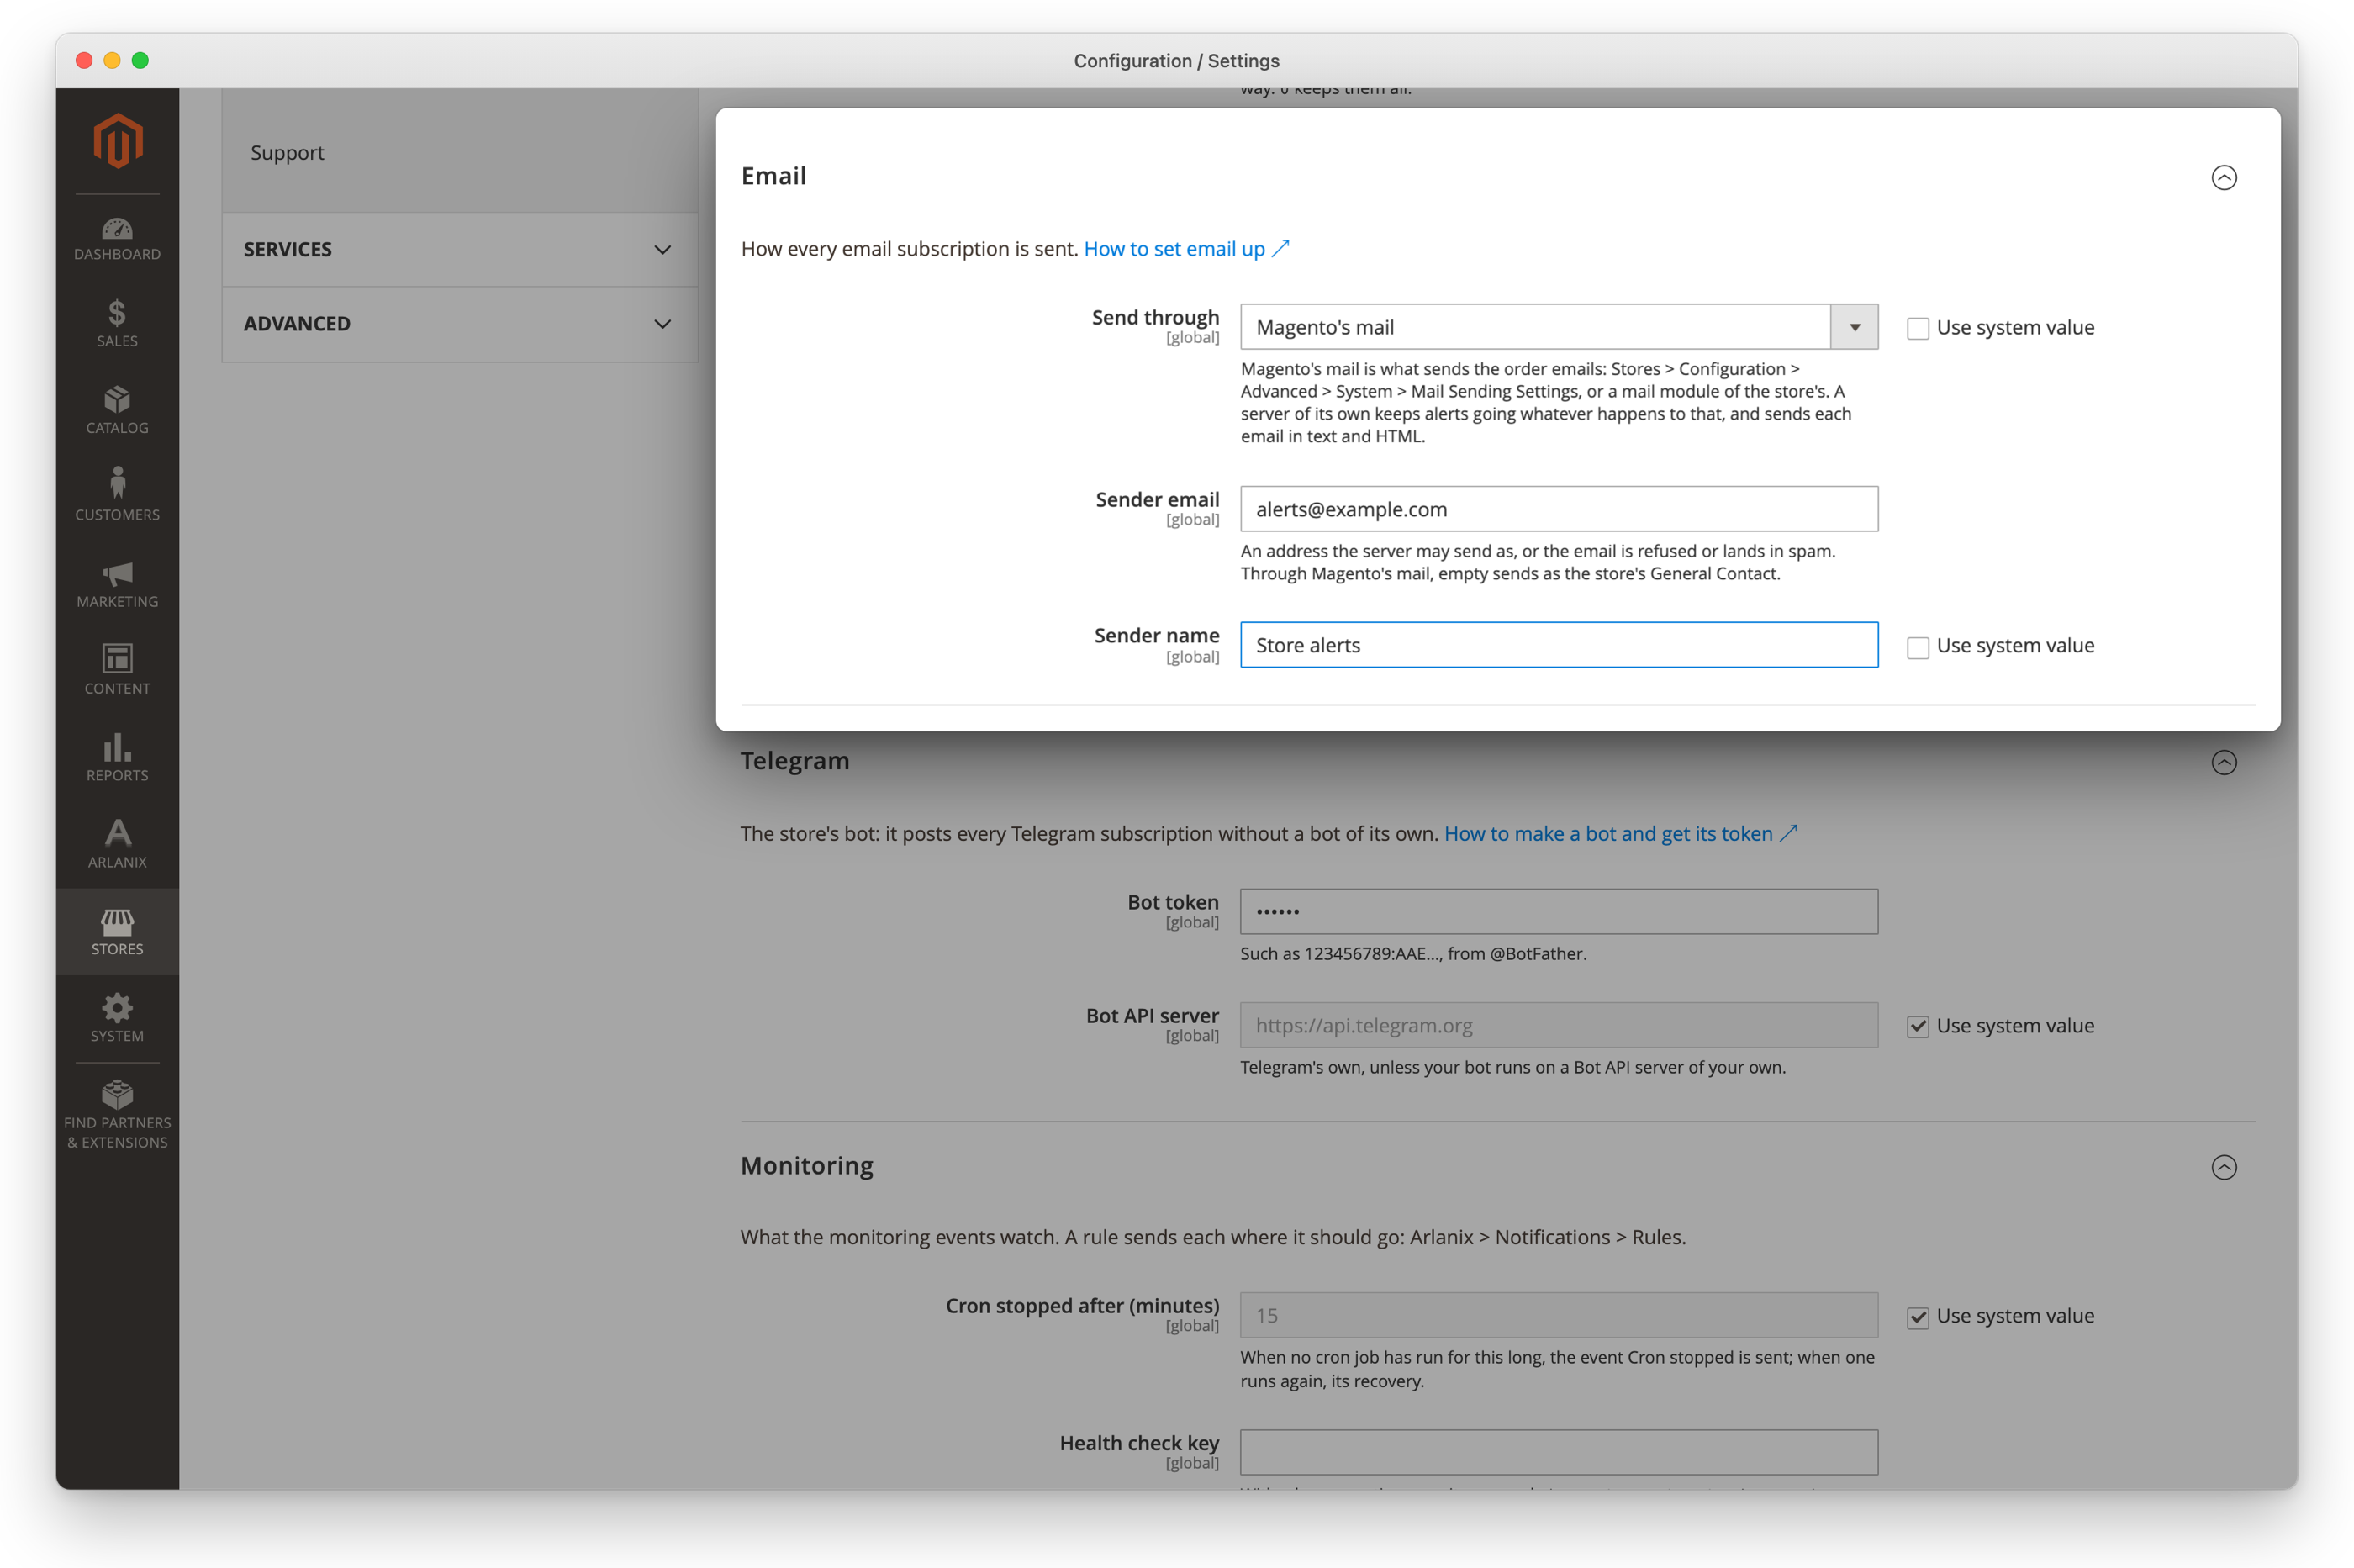Click the Email section heading
The image size is (2354, 1568).
tap(773, 176)
